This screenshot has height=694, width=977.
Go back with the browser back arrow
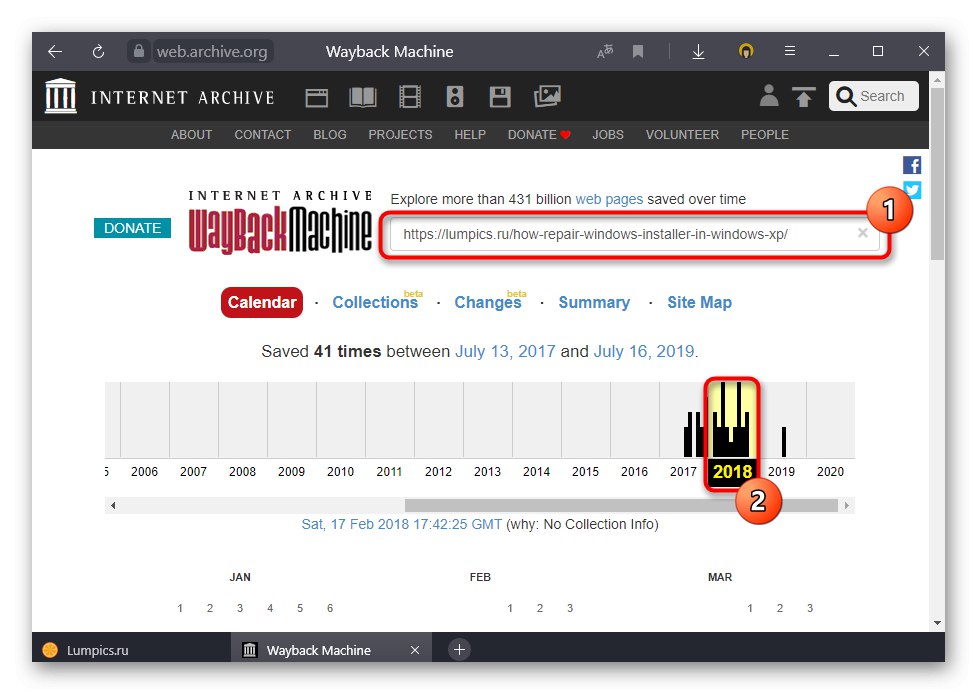(x=55, y=51)
